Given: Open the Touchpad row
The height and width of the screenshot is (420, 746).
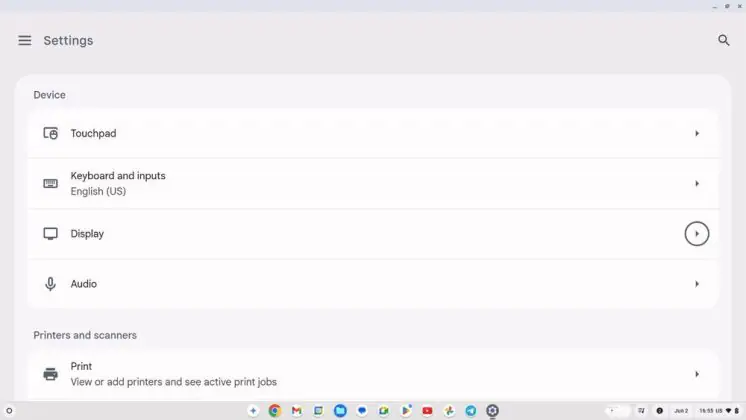Looking at the screenshot, I should [373, 133].
